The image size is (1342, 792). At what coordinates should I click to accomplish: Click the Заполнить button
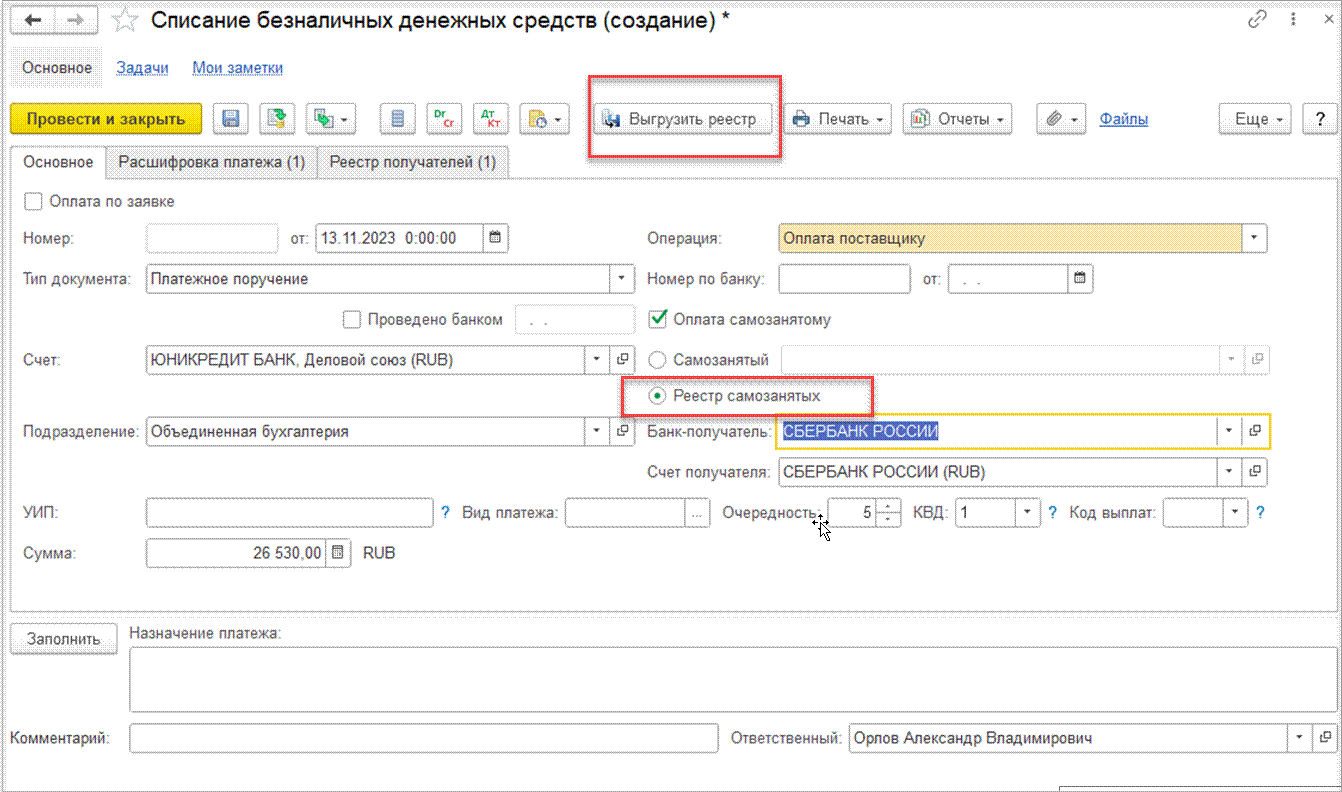pos(64,639)
